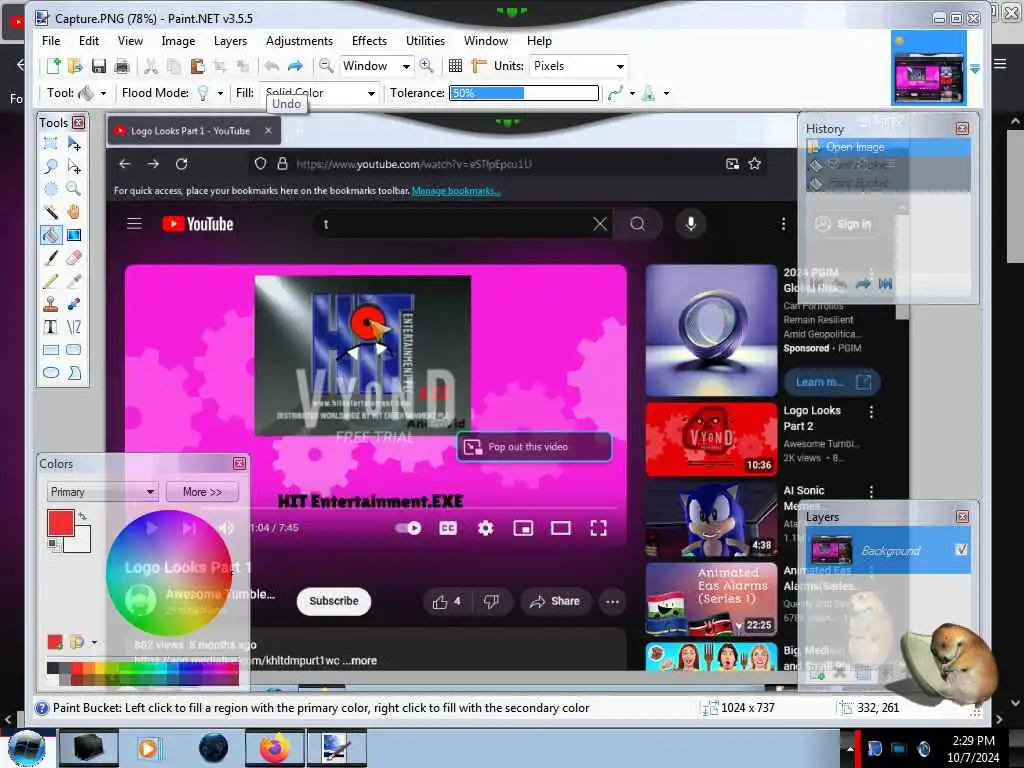Select the Text tool
1024x768 pixels.
click(x=50, y=327)
